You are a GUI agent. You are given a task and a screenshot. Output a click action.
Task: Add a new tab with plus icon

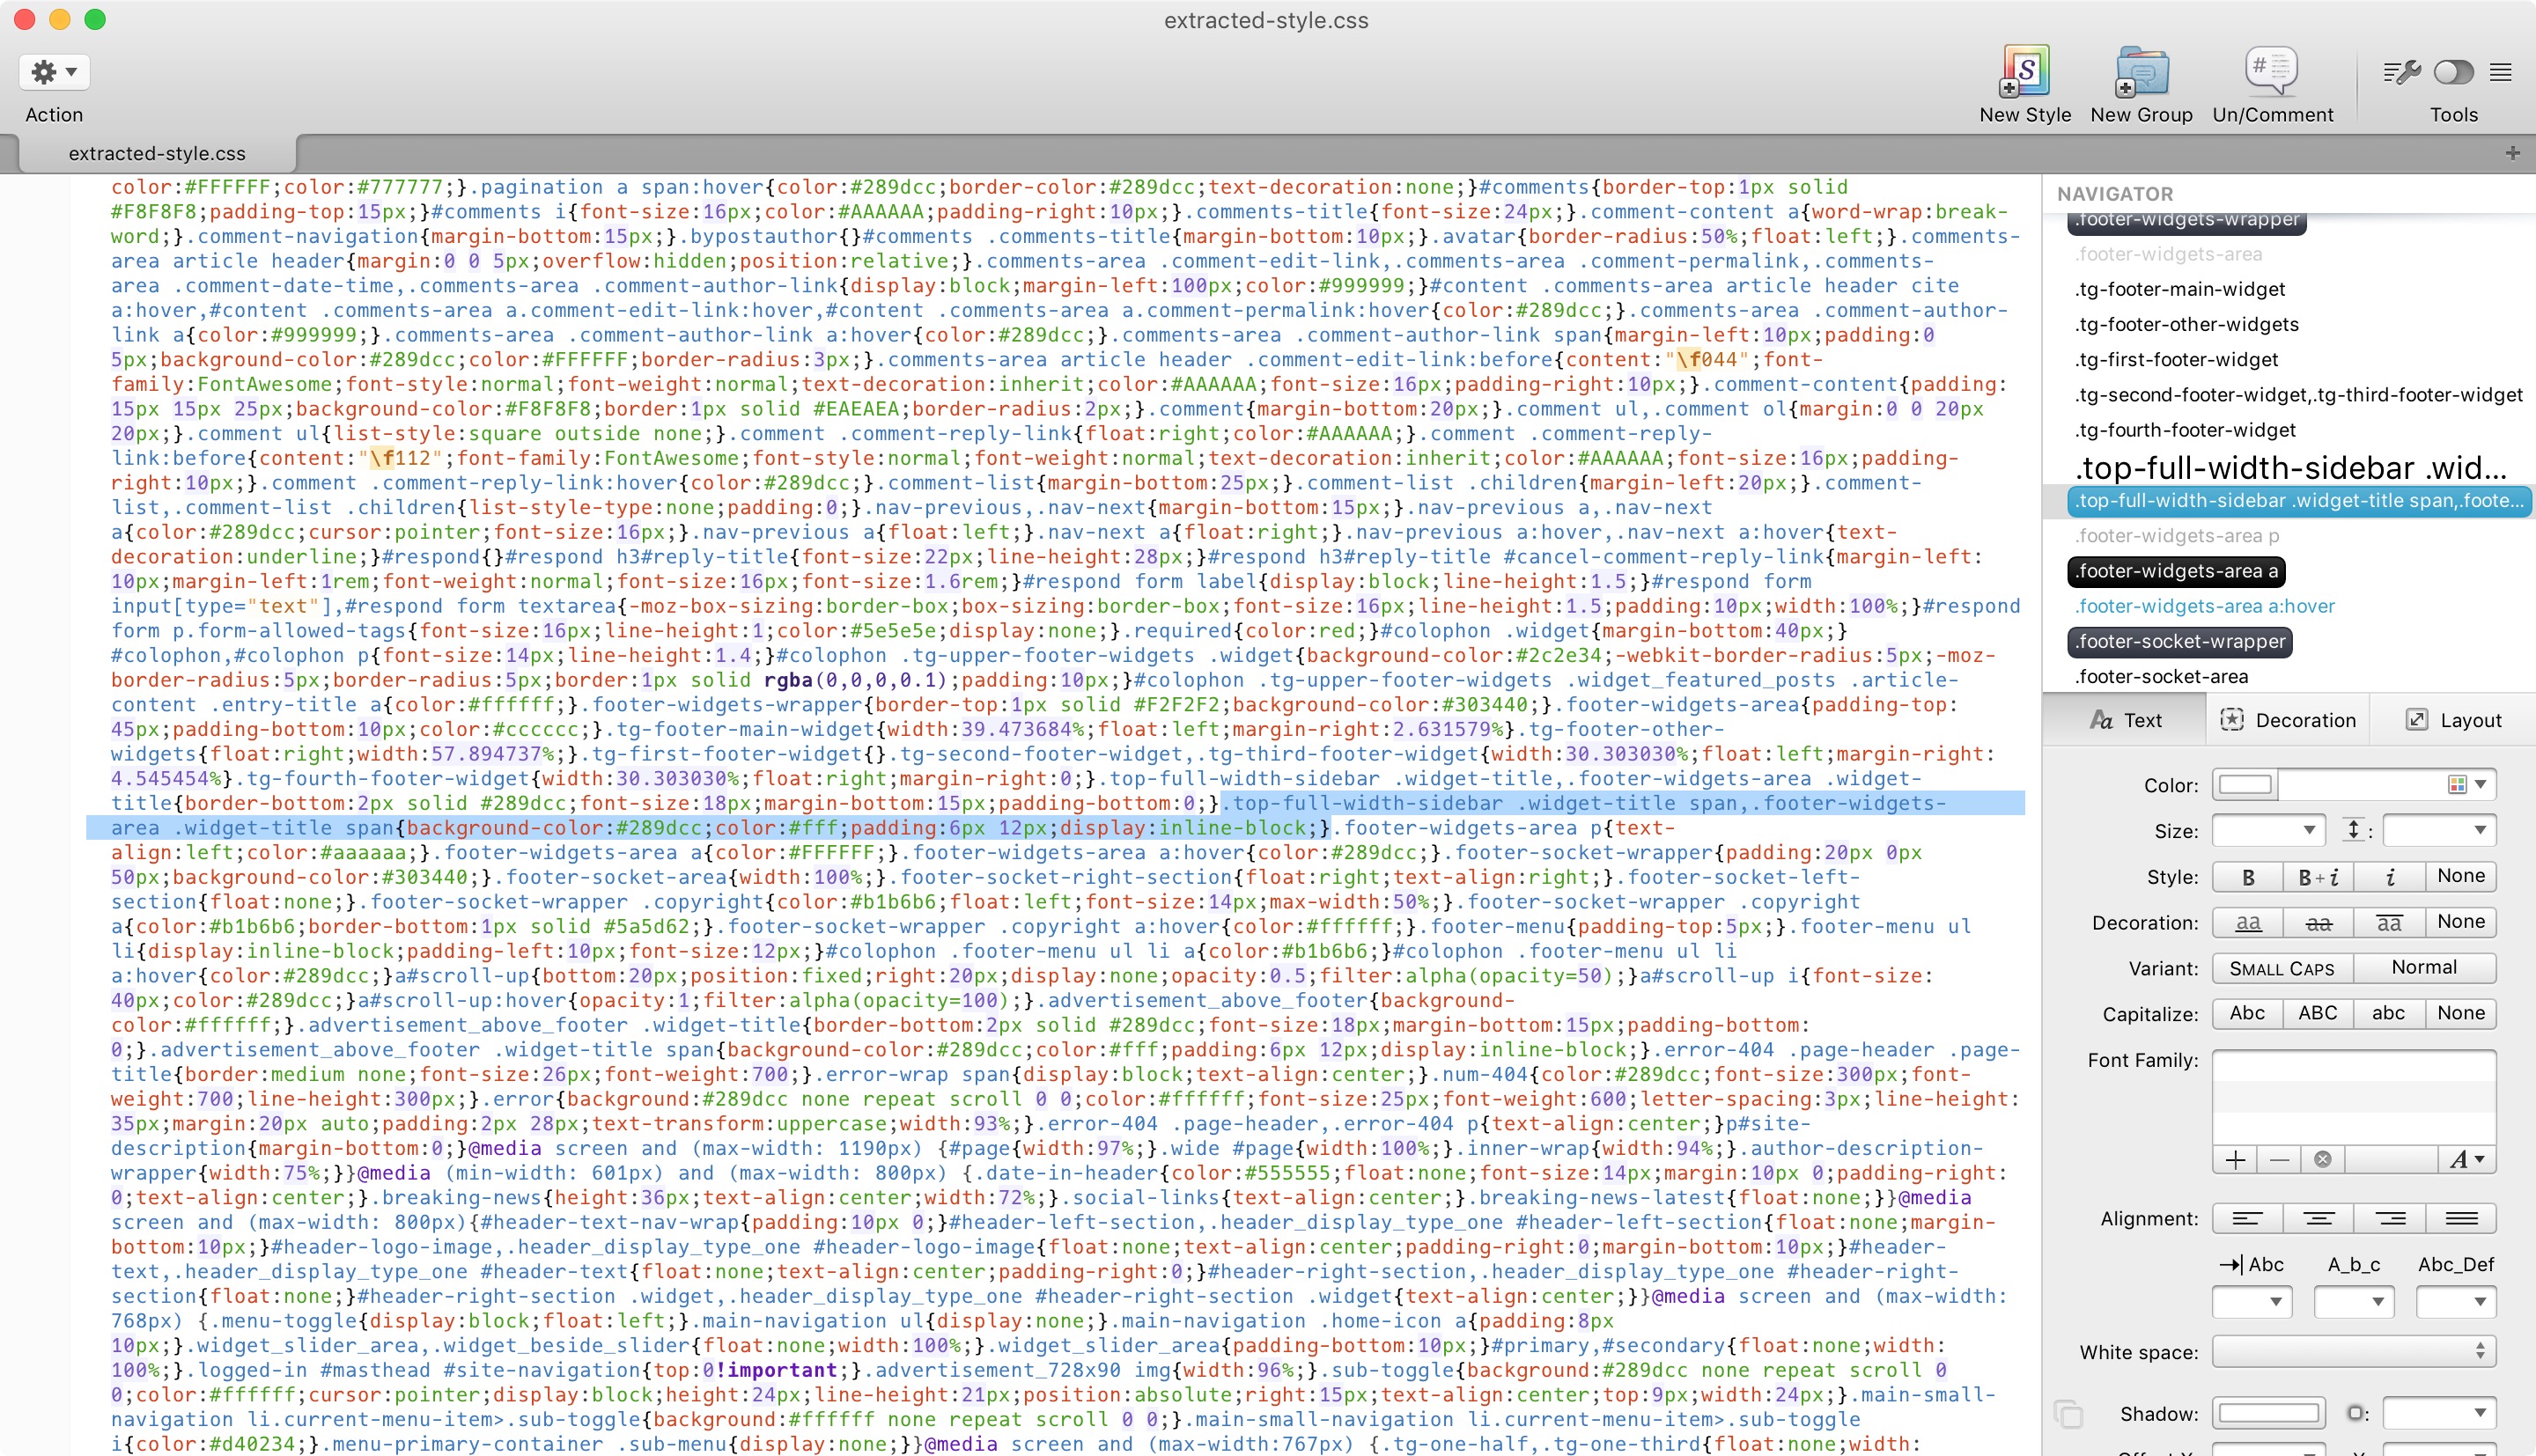point(2512,153)
